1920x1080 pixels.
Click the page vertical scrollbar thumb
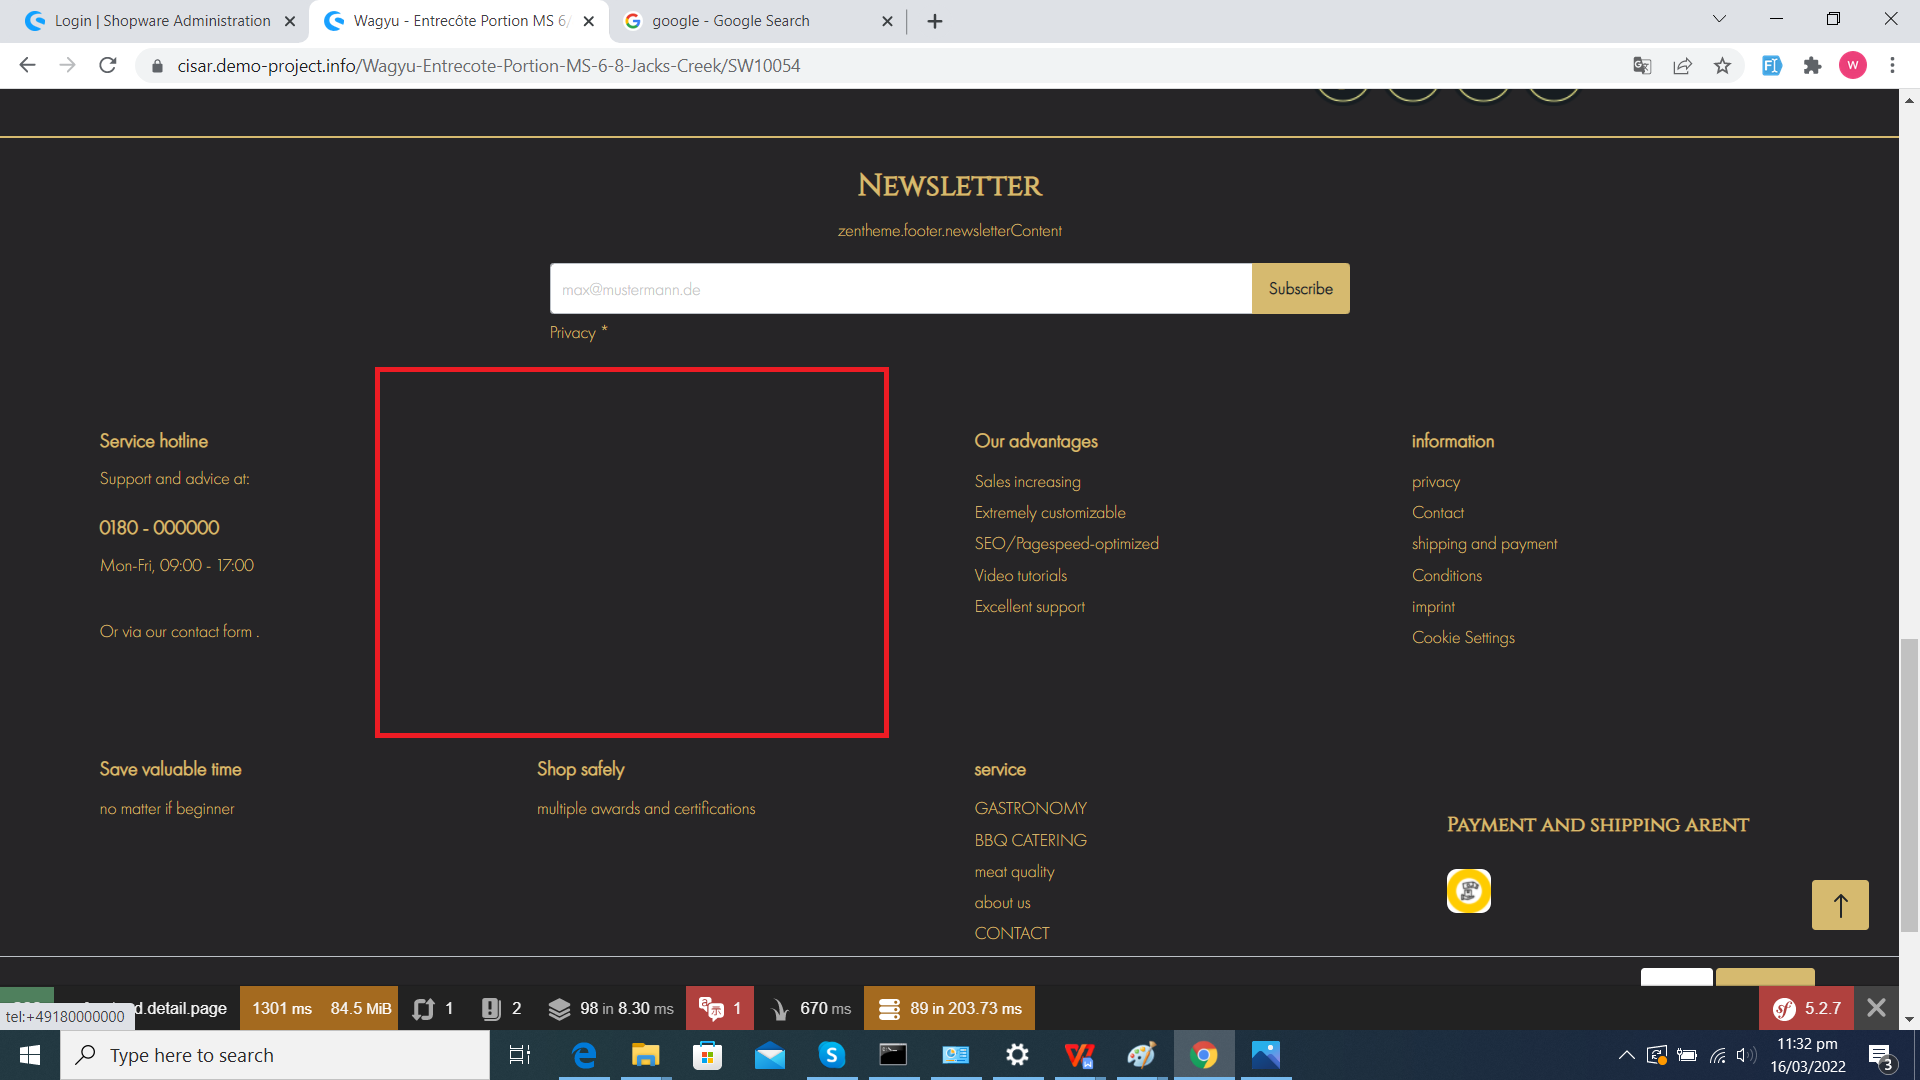coord(1909,785)
